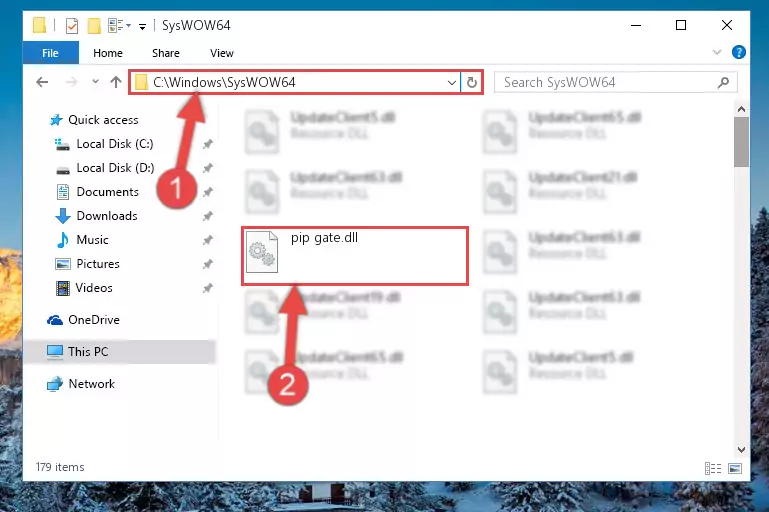The height and width of the screenshot is (512, 769).
Task: Click the 179 items status text
Action: 60,467
